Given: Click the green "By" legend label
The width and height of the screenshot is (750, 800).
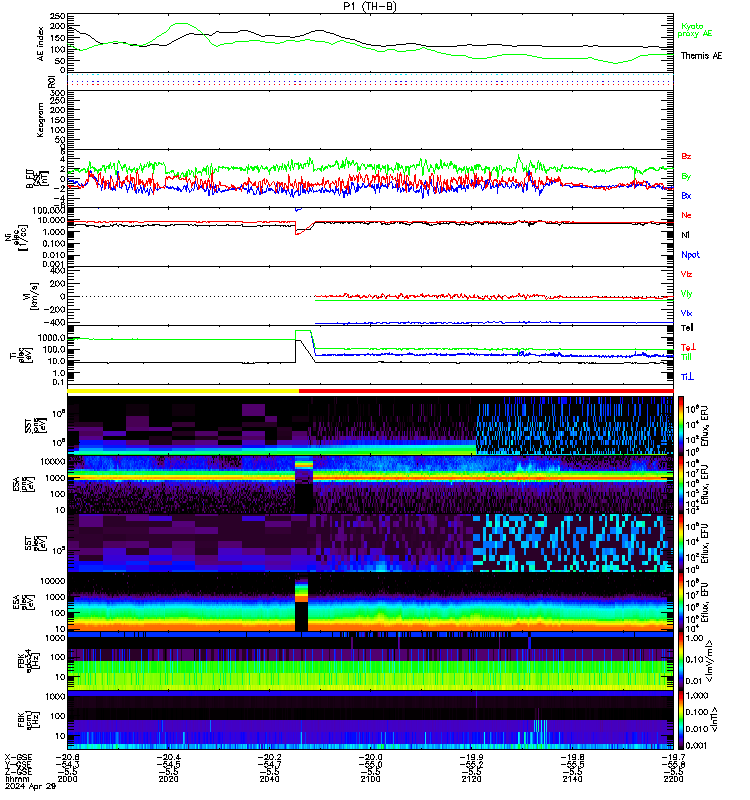Looking at the screenshot, I should pyautogui.click(x=686, y=177).
